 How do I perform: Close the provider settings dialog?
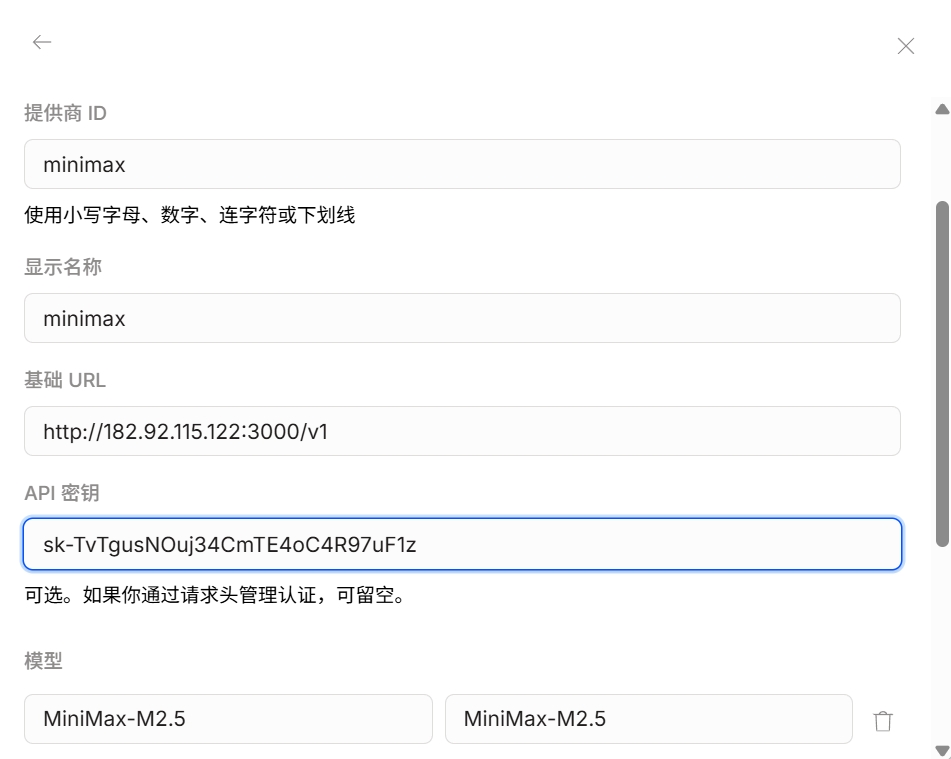pos(906,46)
